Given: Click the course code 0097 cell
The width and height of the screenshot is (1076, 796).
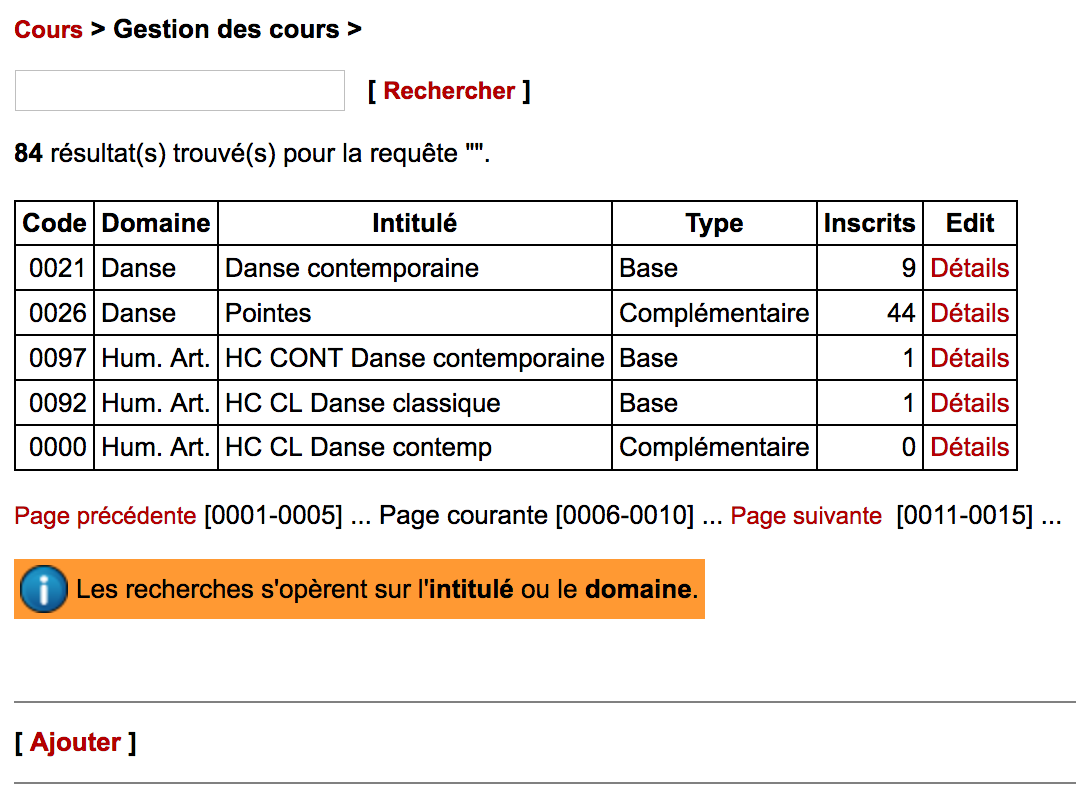Looking at the screenshot, I should coord(57,358).
